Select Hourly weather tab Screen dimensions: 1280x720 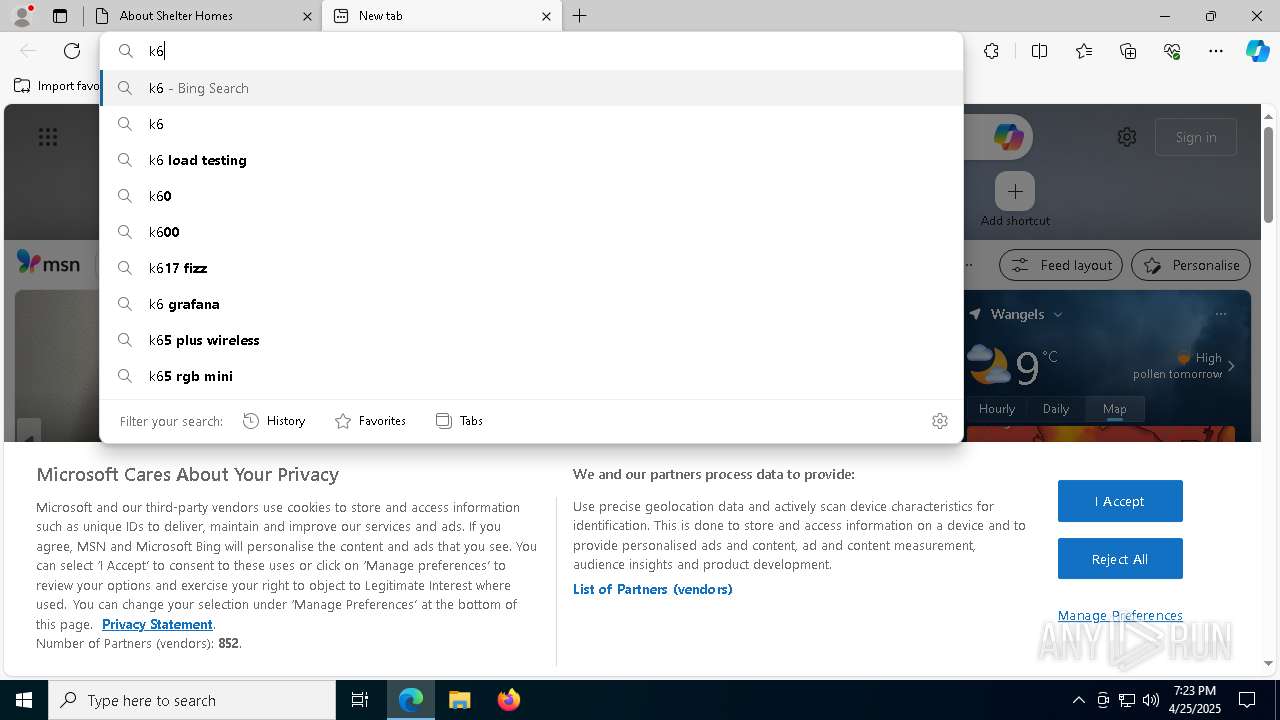point(997,409)
